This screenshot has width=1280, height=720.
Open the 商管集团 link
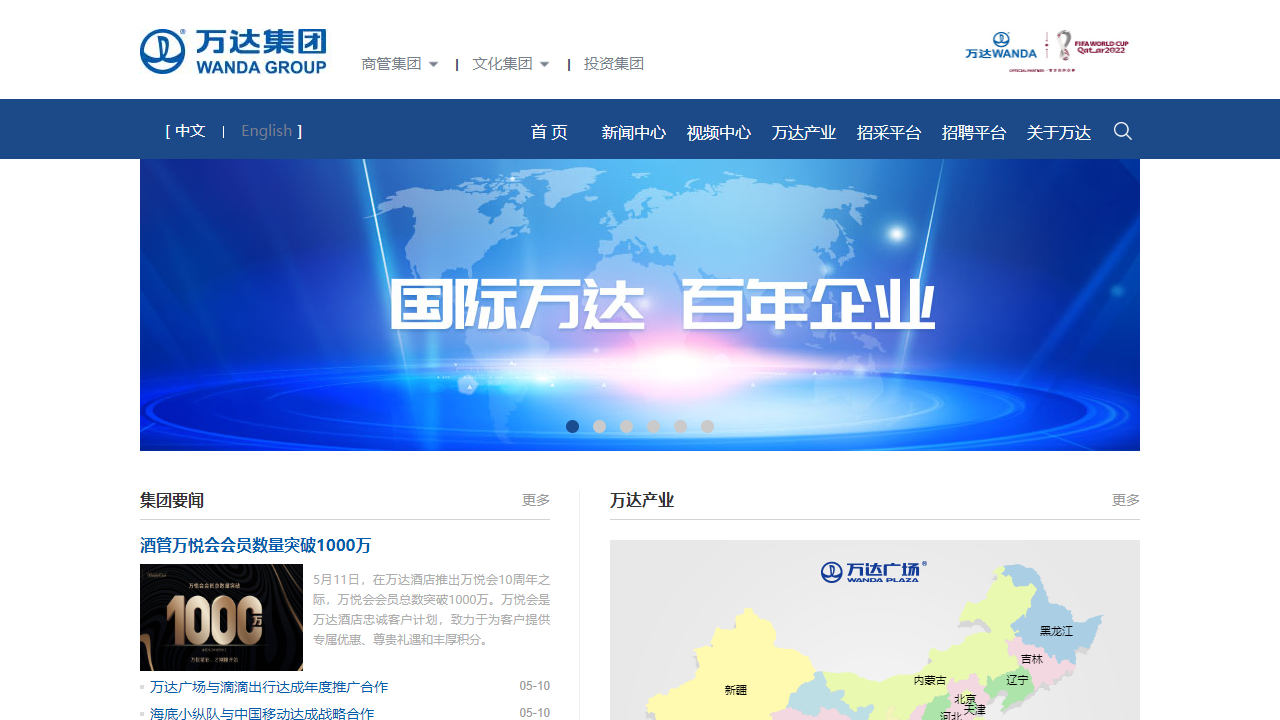click(391, 64)
